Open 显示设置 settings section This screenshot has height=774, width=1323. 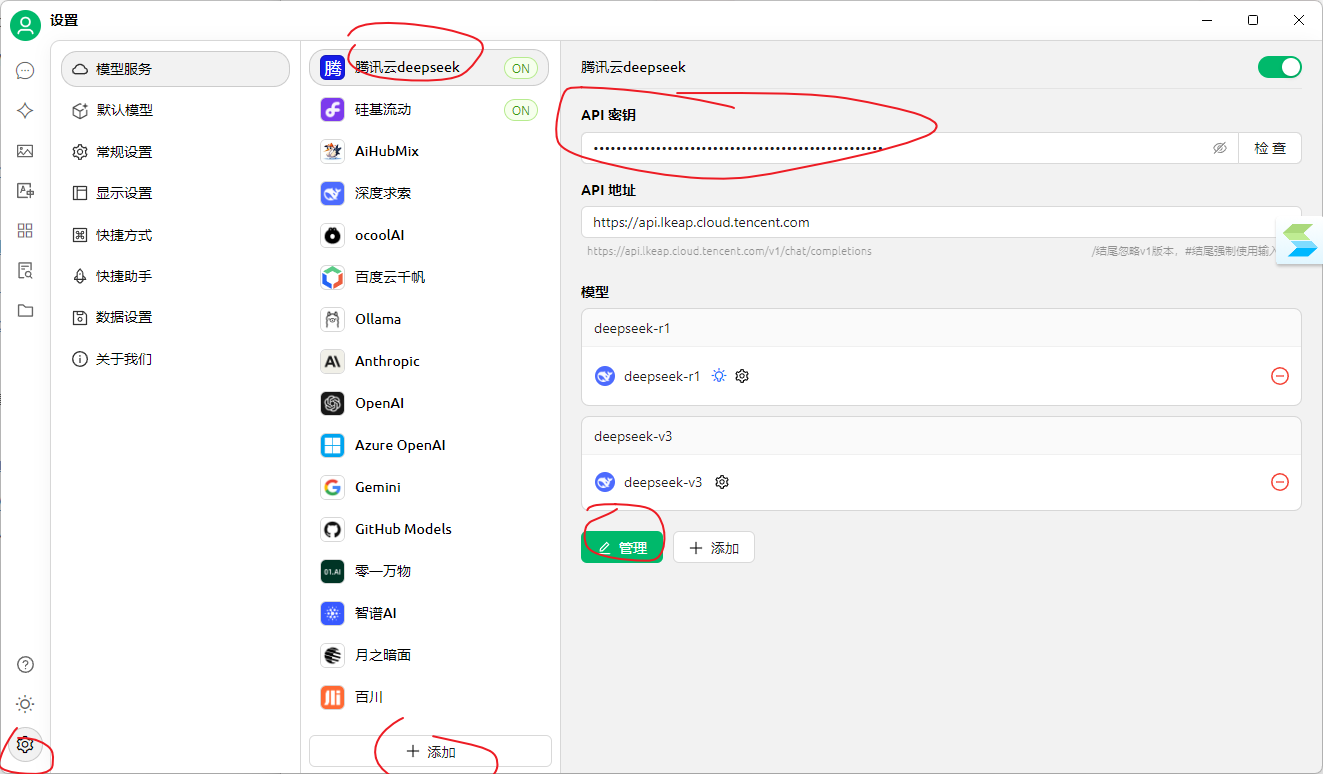tap(176, 193)
